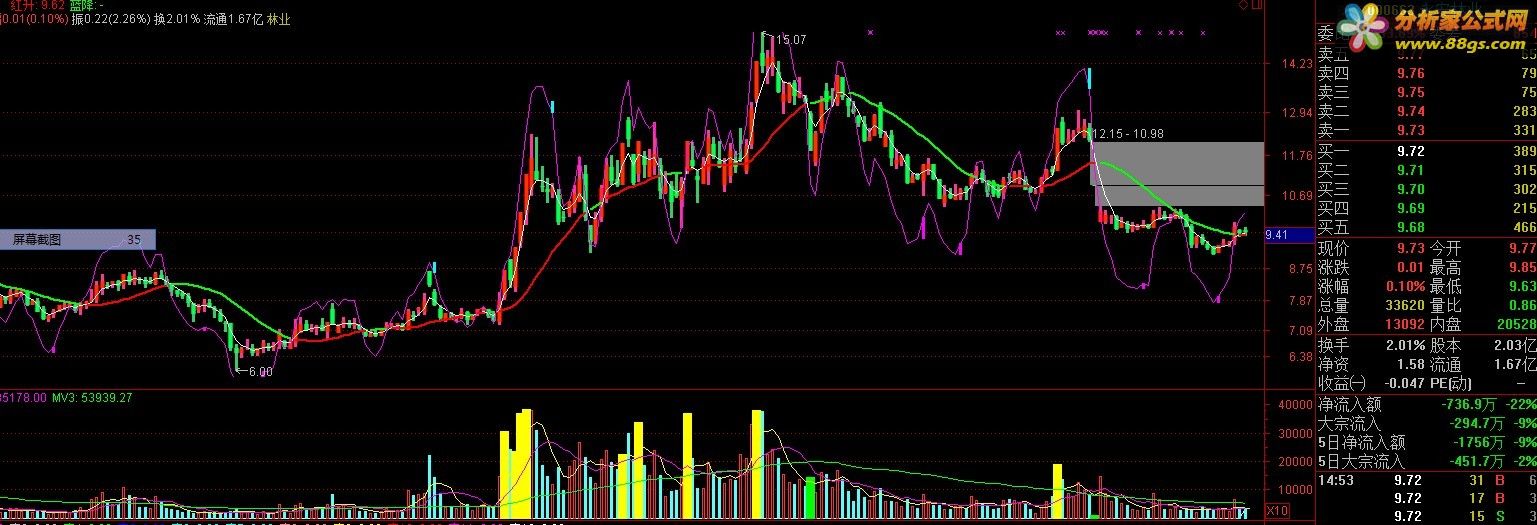This screenshot has height=525, width=1537.
Task: Click the blue 9.41 price axis tag
Action: pos(1289,235)
